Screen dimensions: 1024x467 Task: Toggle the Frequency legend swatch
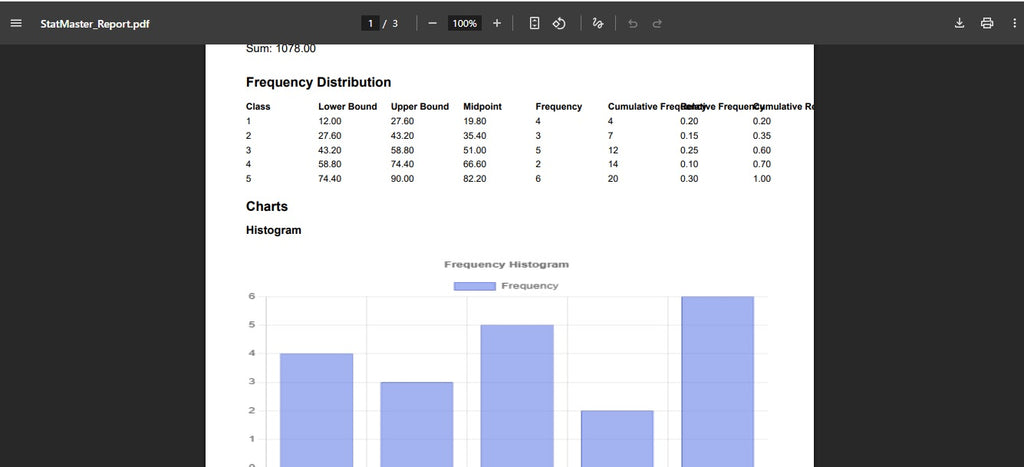click(475, 286)
